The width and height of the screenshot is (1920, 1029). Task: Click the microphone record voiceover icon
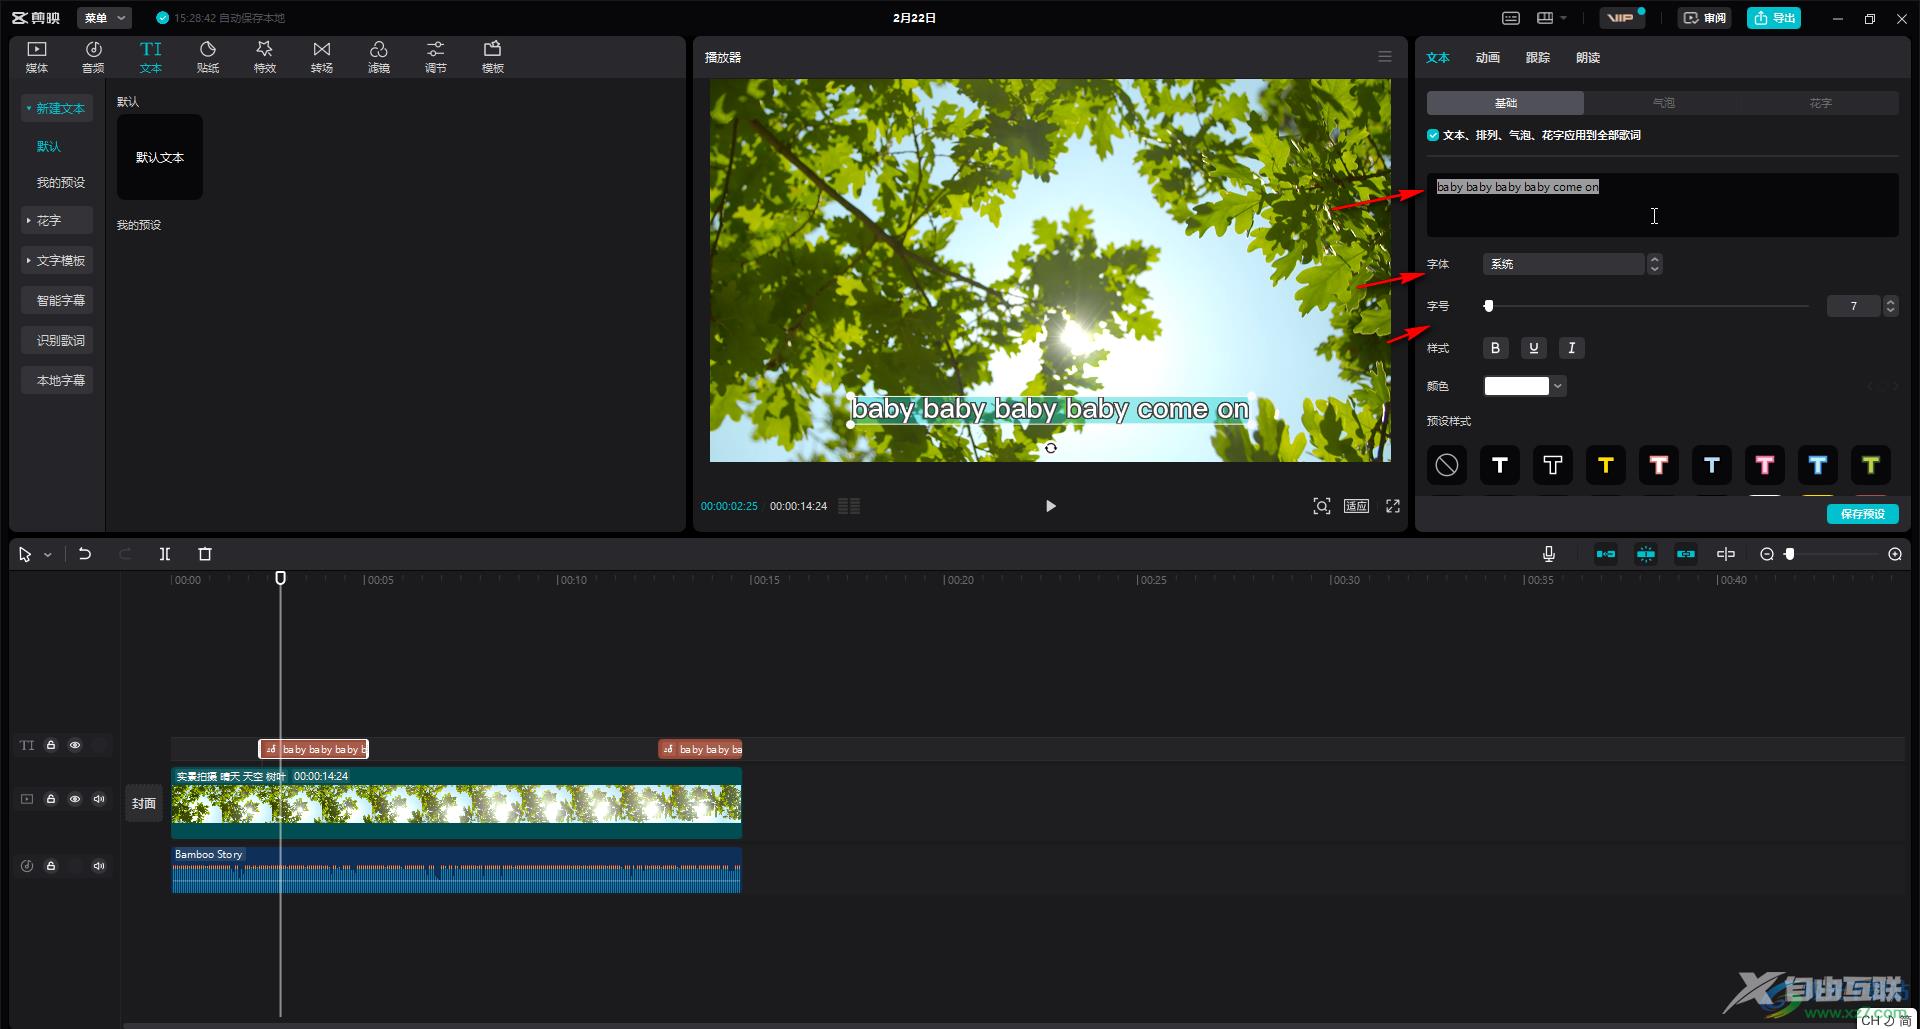(1549, 554)
